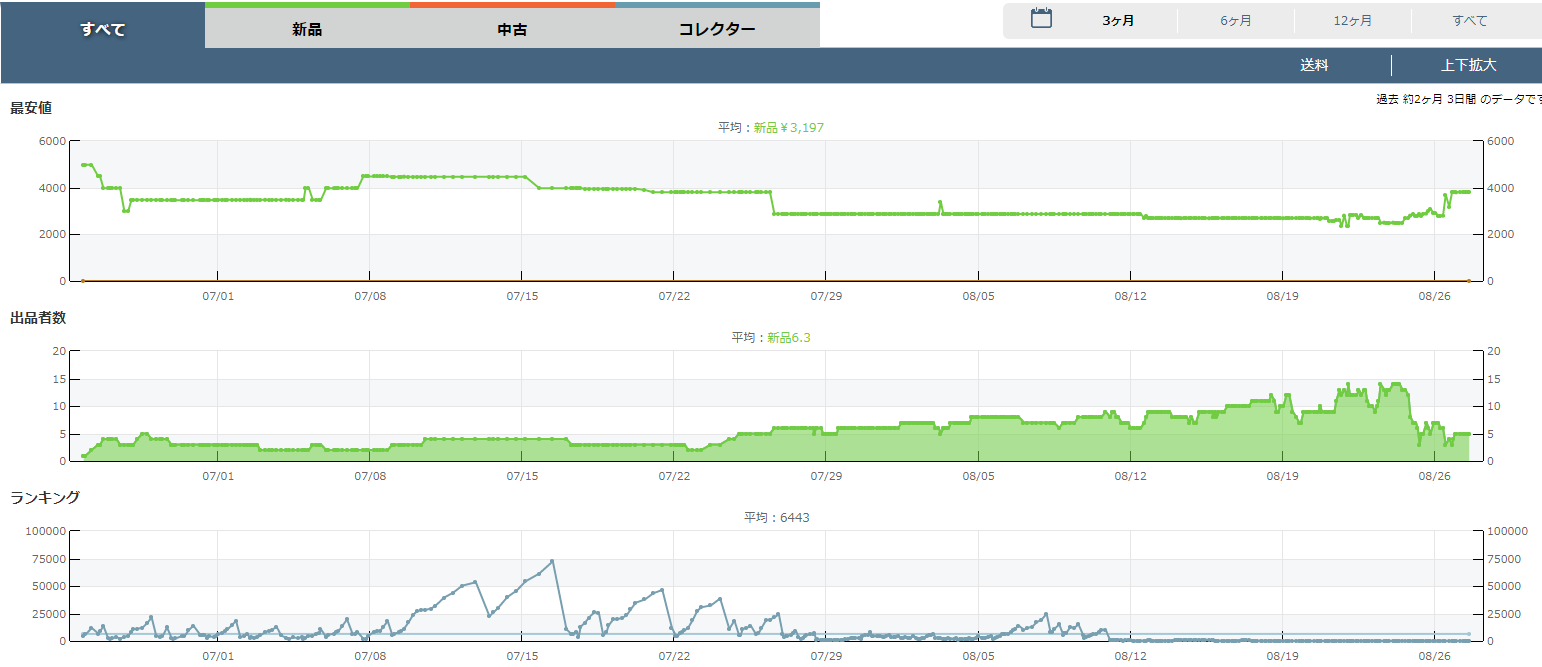Screen dimensions: 1542x667
Task: Switch to the 新品 tab
Action: (x=307, y=29)
